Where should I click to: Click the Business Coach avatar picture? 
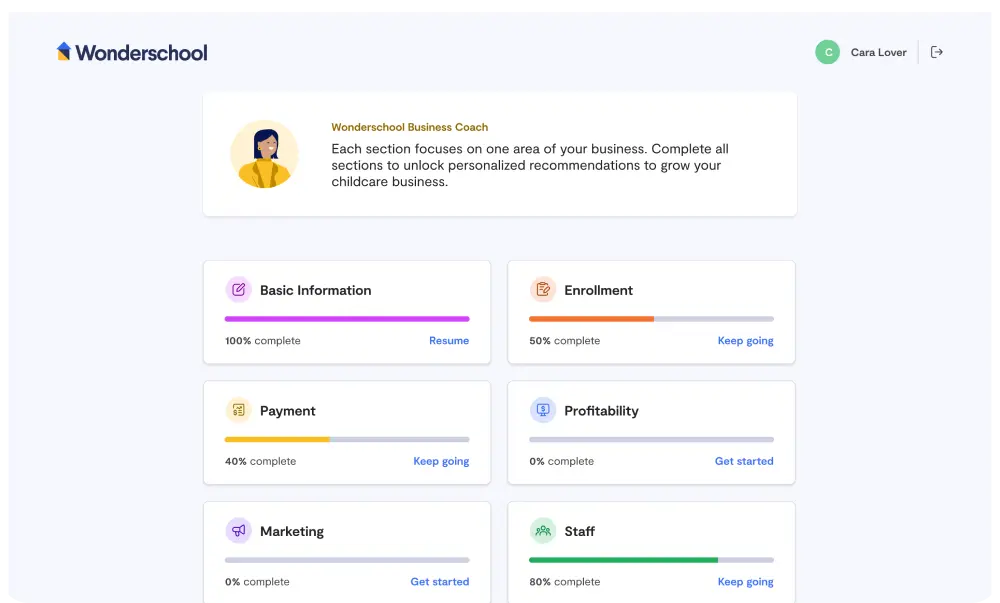click(264, 154)
